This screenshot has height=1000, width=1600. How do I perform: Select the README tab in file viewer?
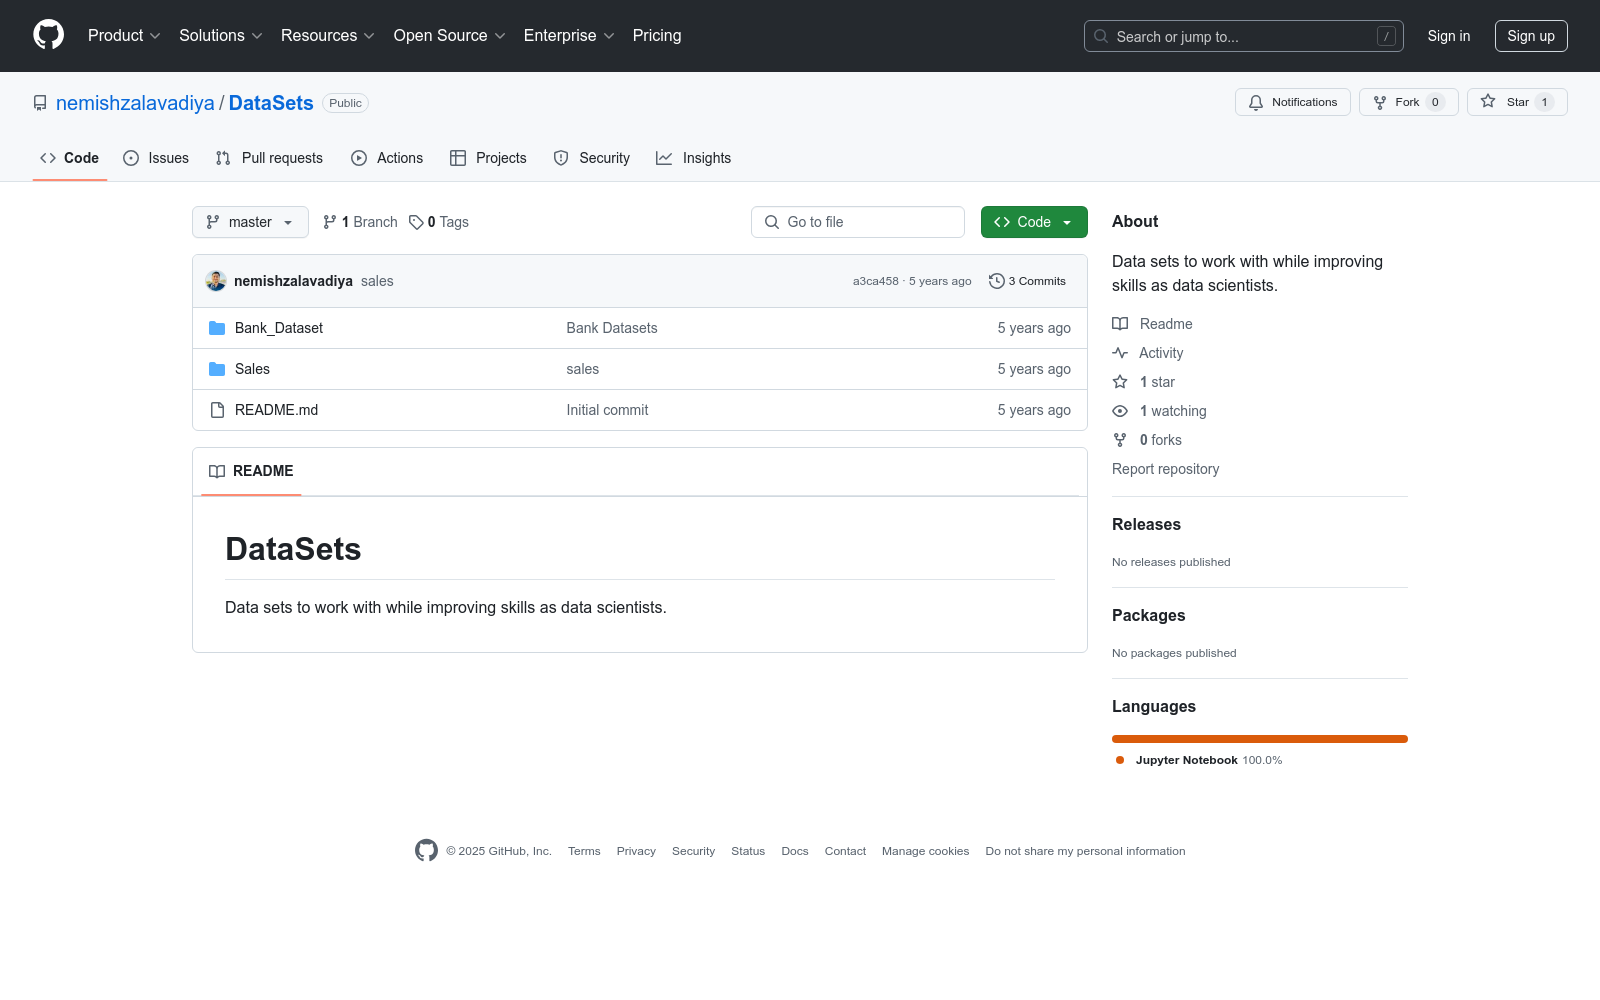point(251,471)
